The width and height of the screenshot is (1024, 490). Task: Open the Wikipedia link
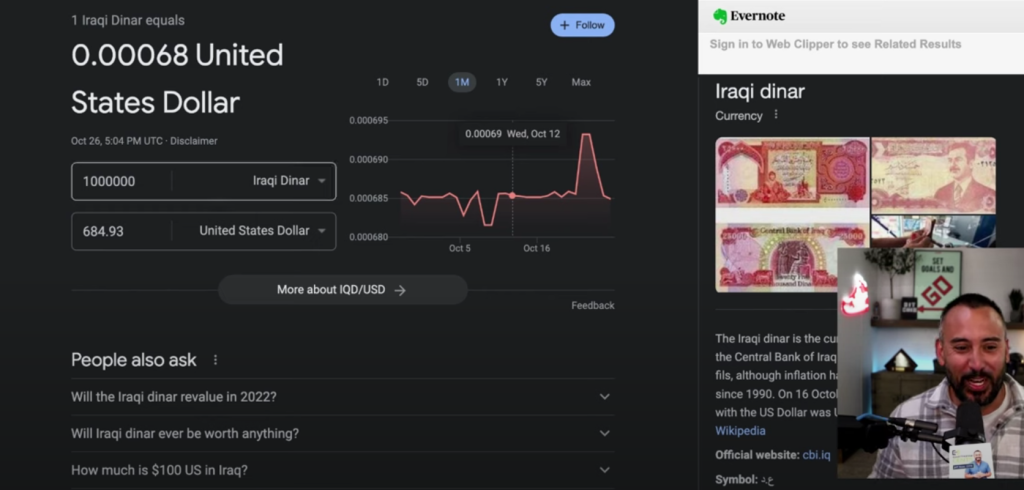(740, 431)
